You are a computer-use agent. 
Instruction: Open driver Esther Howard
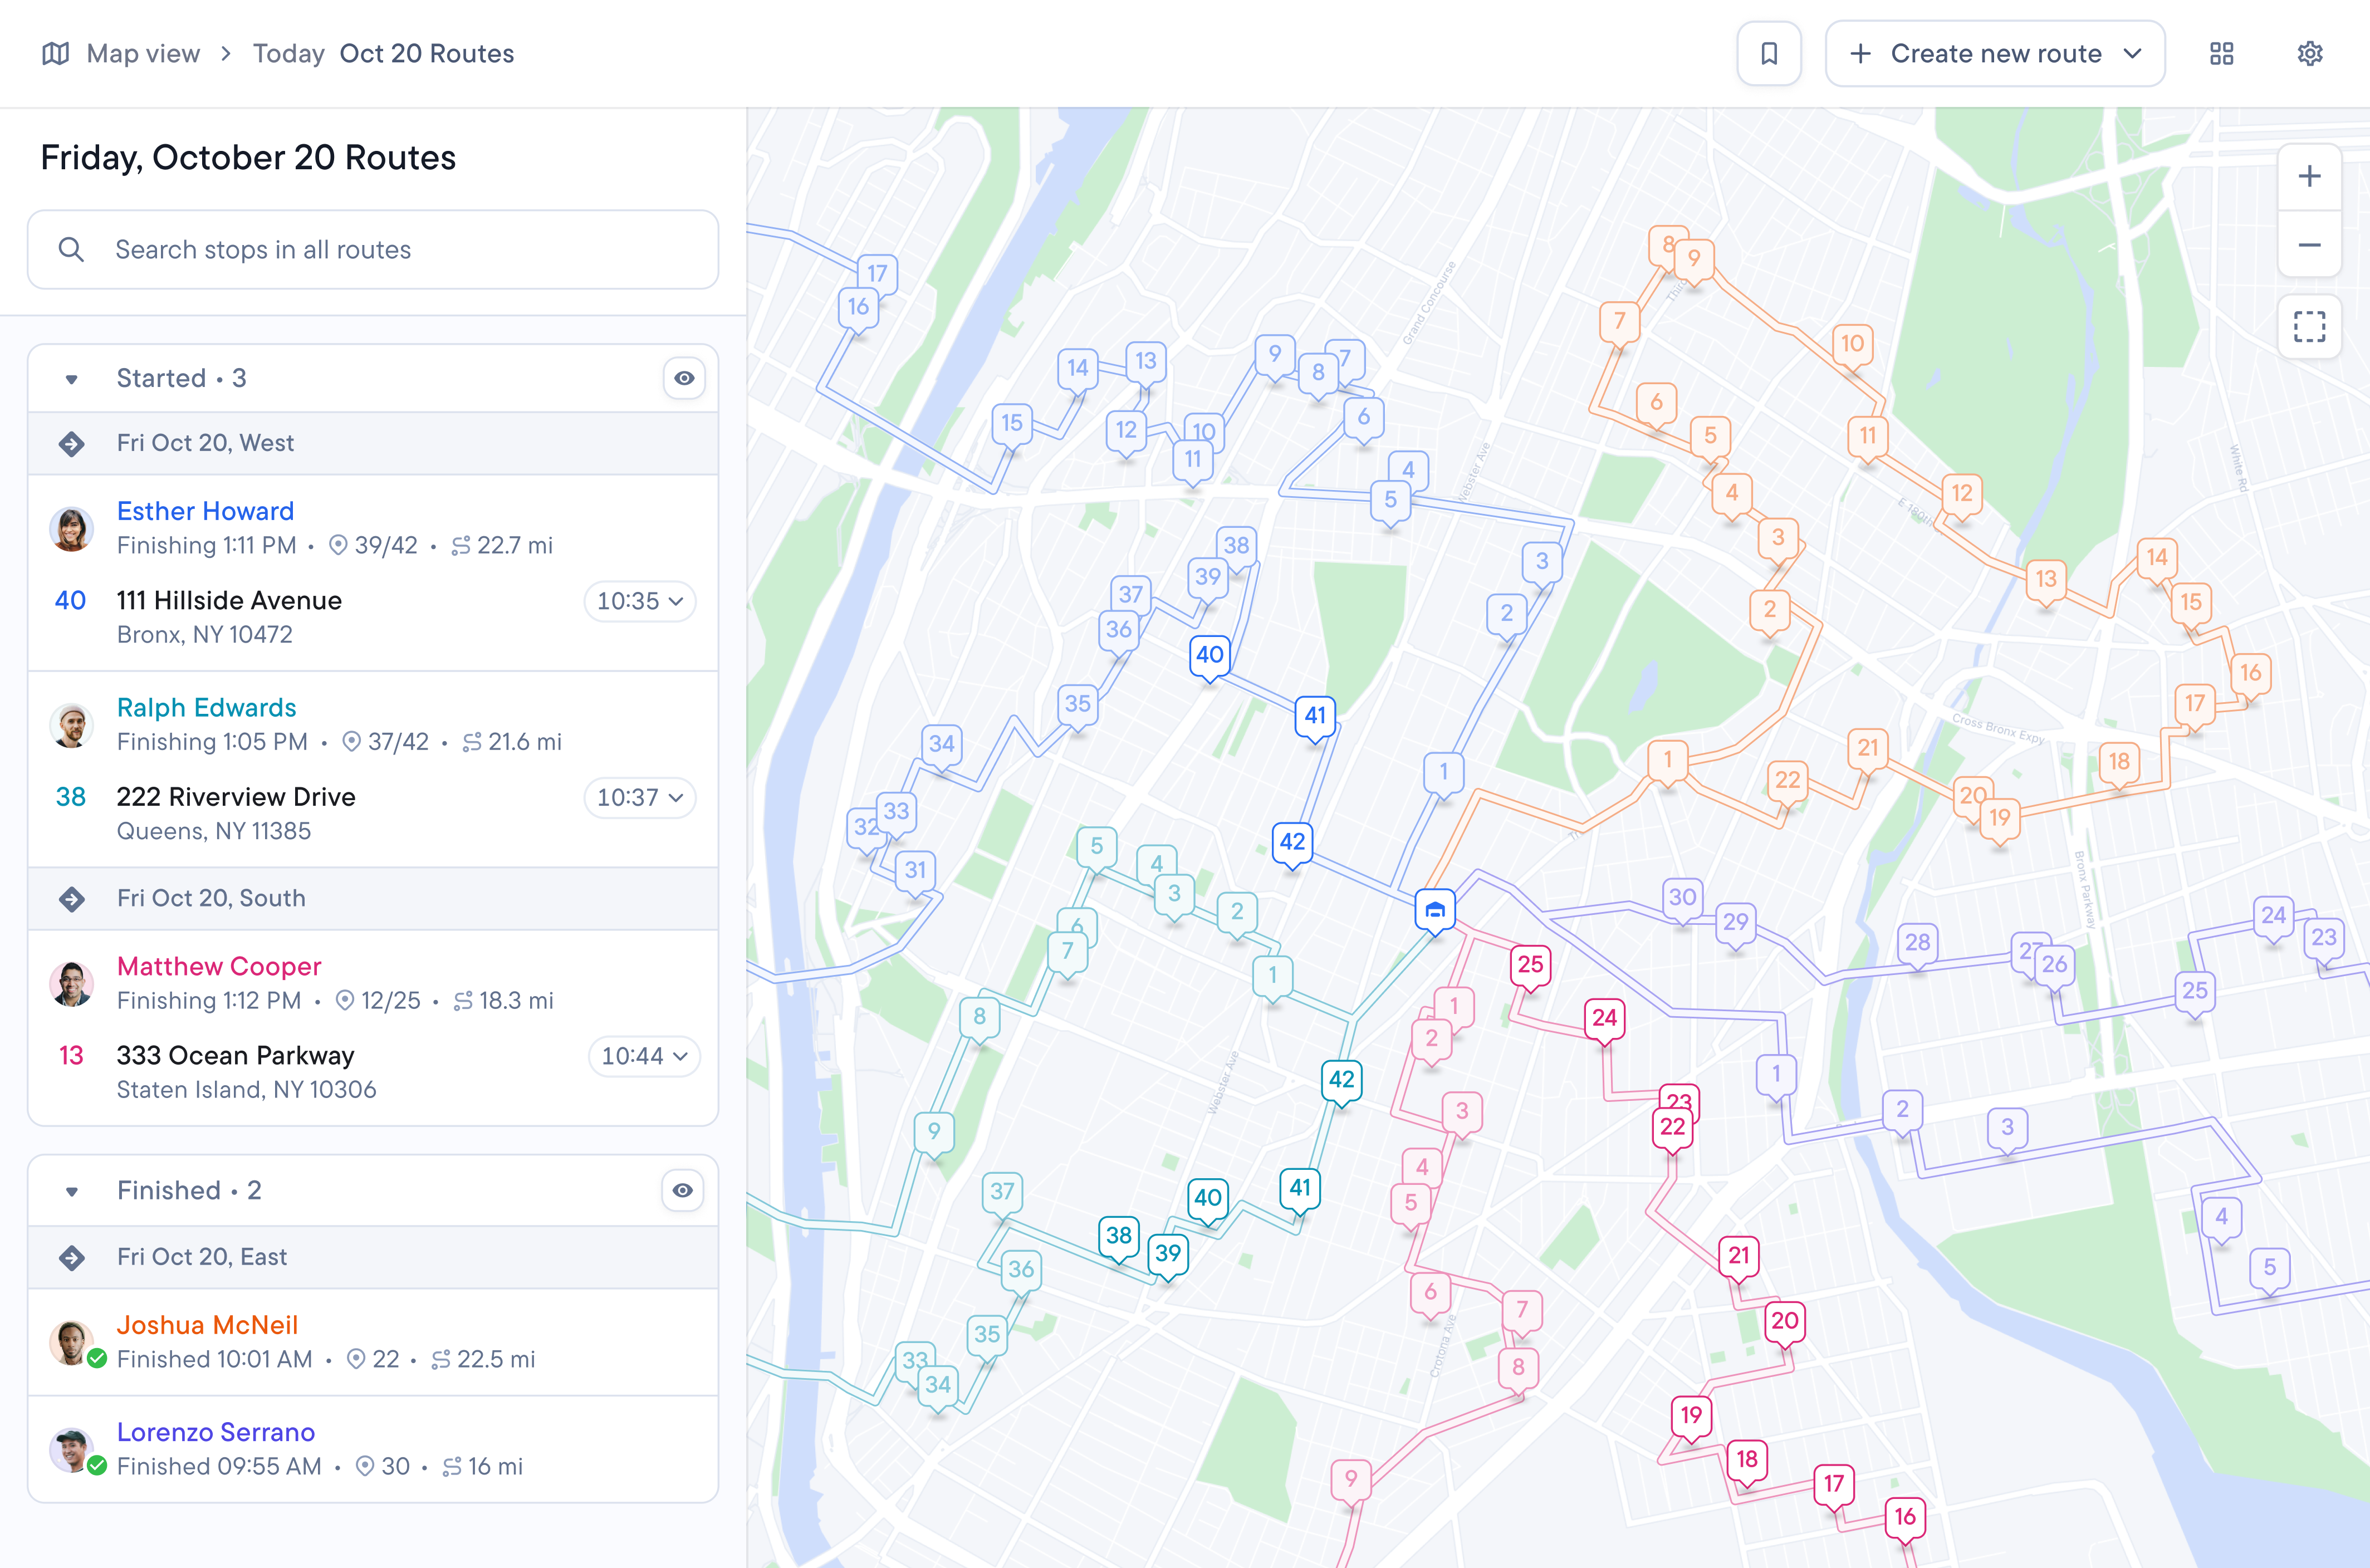tap(205, 511)
